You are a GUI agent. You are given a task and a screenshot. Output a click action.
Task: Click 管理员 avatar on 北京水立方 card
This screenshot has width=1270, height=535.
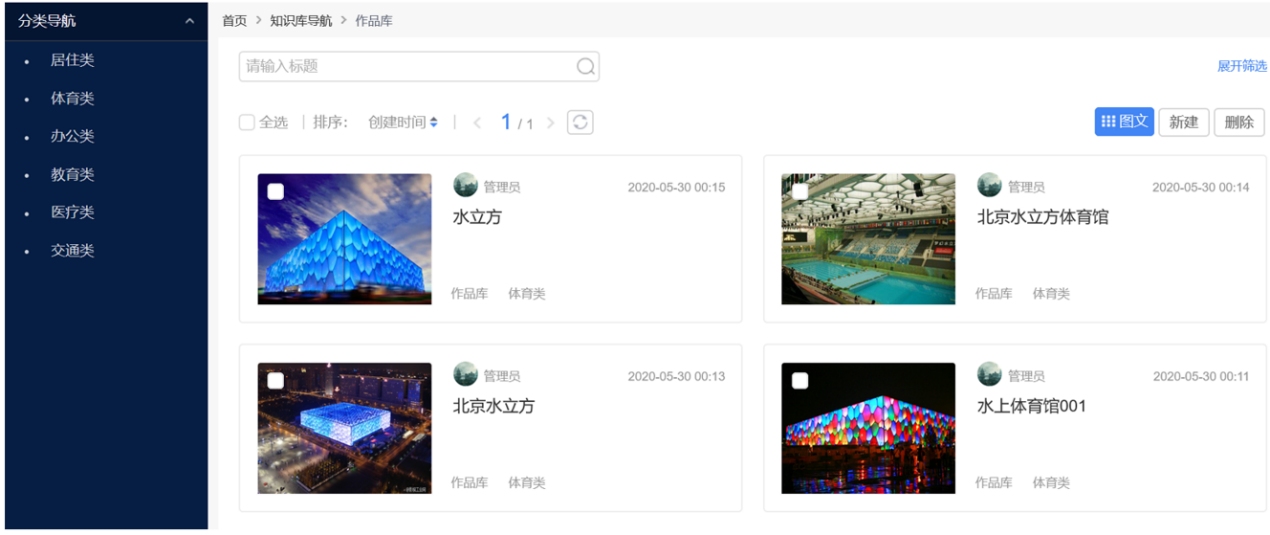point(465,374)
